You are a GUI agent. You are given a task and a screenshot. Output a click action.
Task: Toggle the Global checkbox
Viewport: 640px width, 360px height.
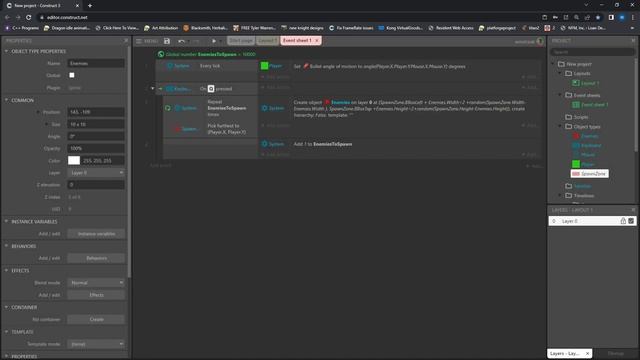[72, 75]
